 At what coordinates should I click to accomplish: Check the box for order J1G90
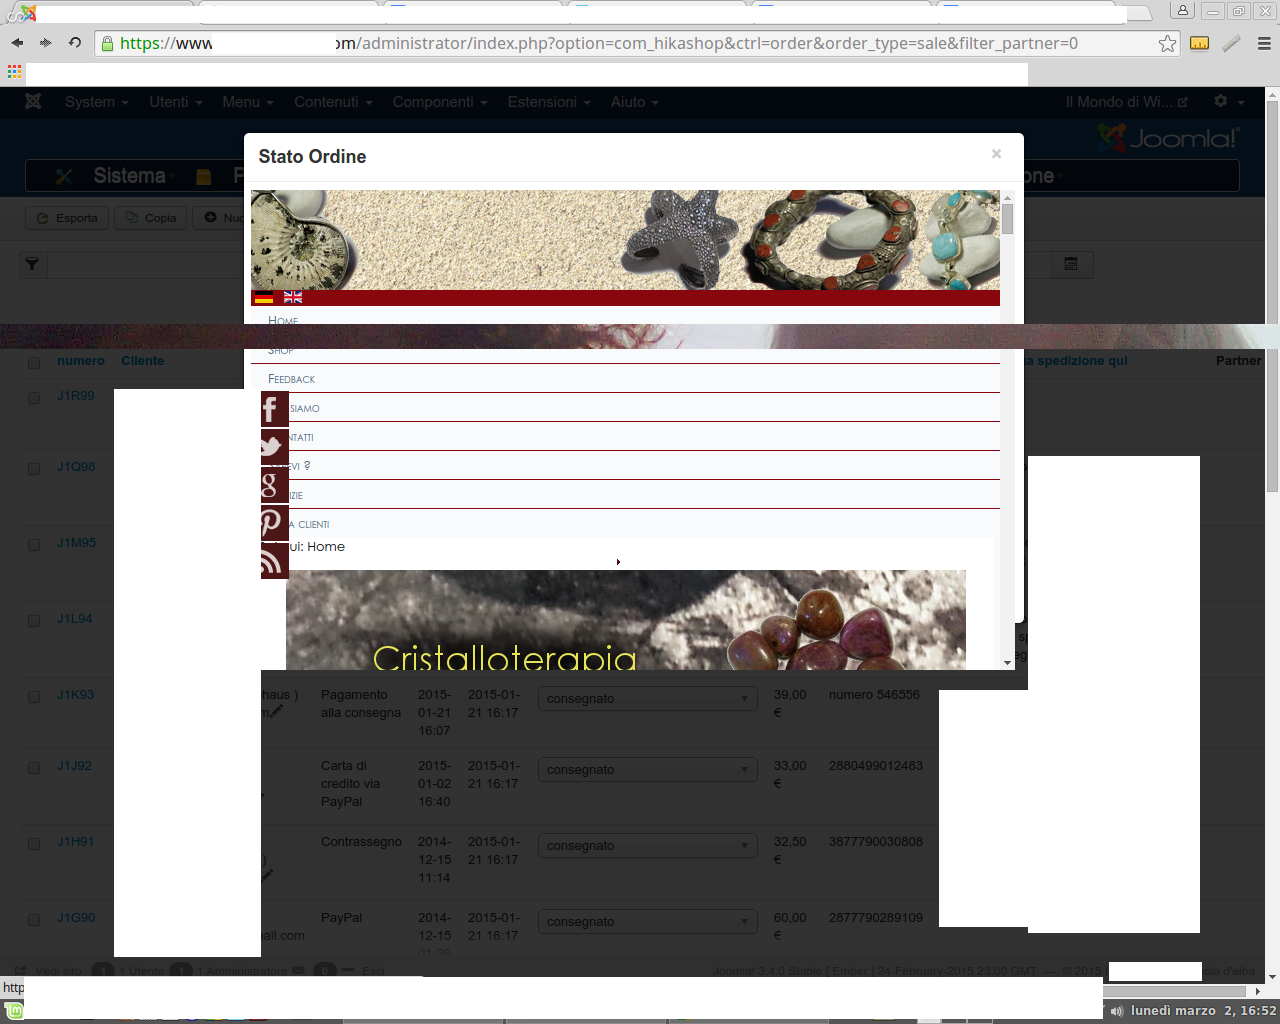coord(34,920)
